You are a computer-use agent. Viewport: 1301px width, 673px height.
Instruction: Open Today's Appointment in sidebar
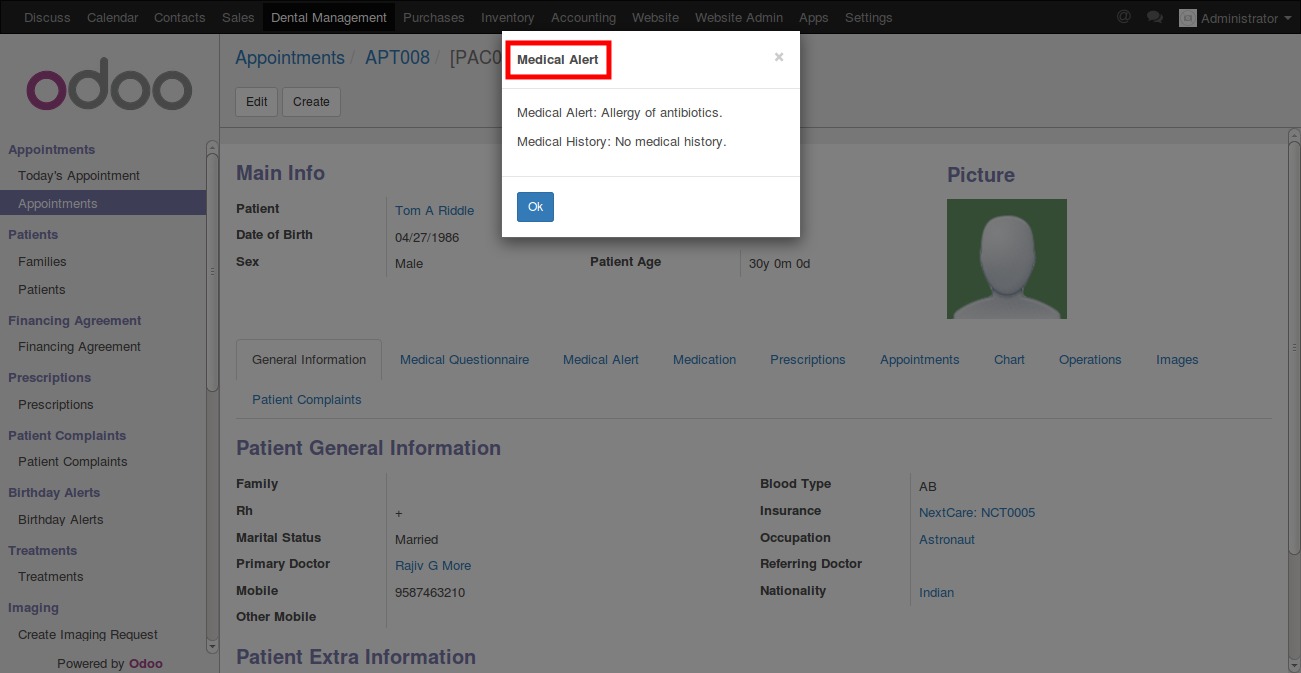pyautogui.click(x=79, y=176)
